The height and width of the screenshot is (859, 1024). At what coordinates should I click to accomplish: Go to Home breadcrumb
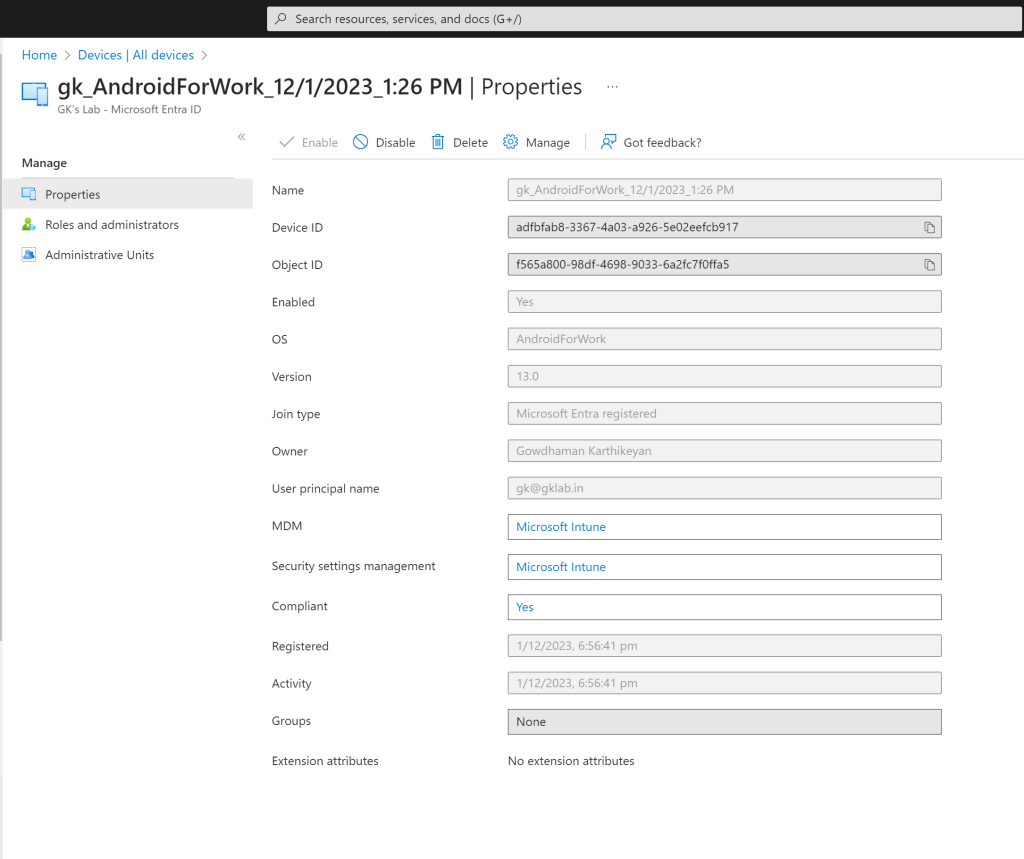39,55
